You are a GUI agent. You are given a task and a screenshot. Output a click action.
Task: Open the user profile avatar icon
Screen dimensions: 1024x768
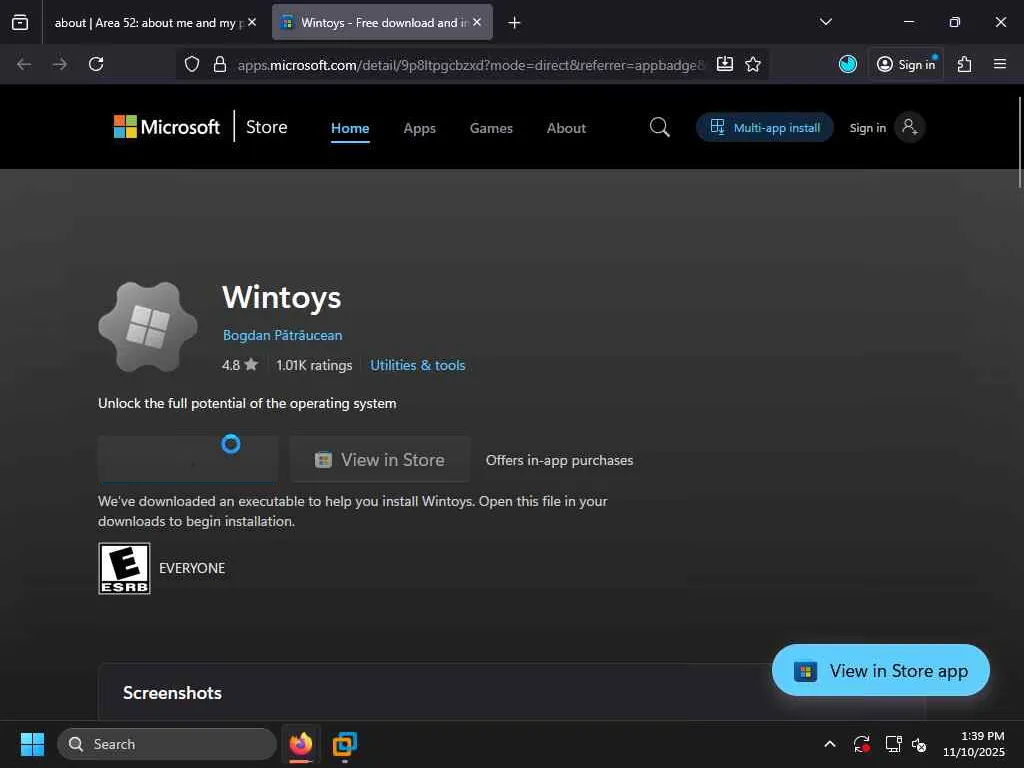909,127
